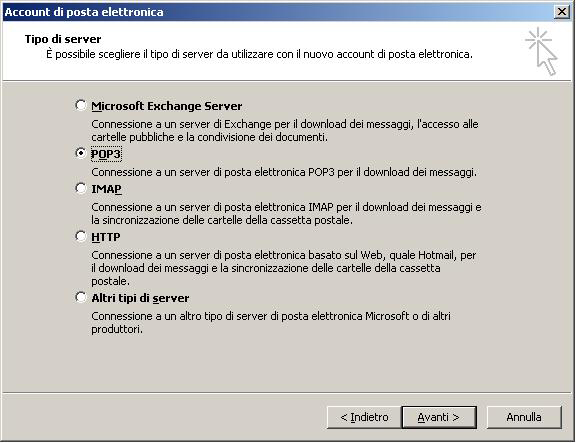Click the Altri tipi di server label

(140, 298)
